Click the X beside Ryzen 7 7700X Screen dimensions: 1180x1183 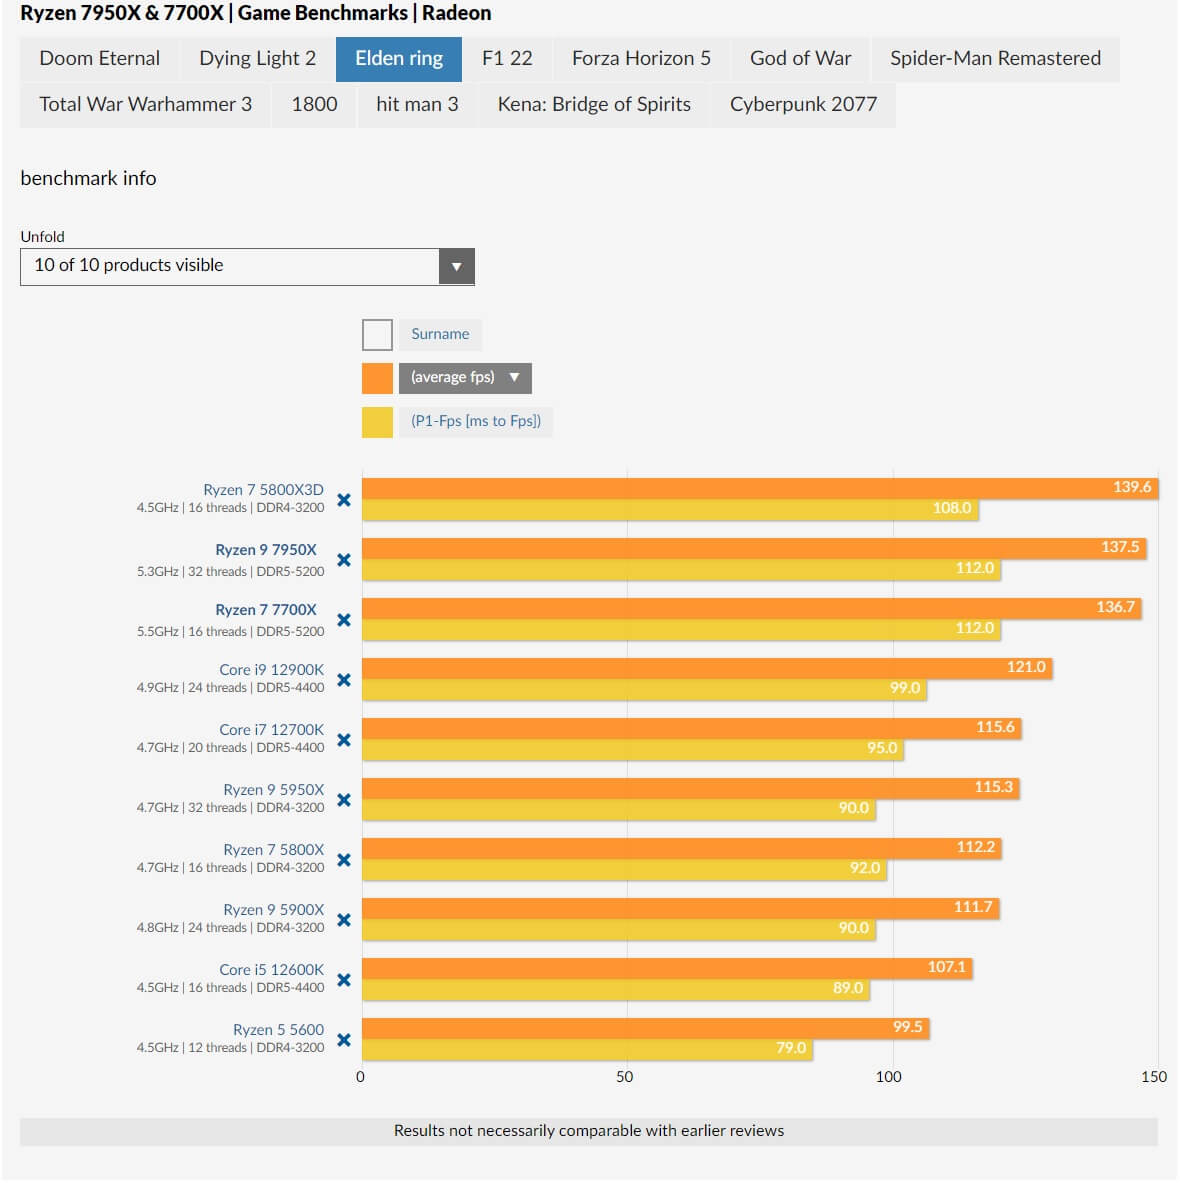344,620
